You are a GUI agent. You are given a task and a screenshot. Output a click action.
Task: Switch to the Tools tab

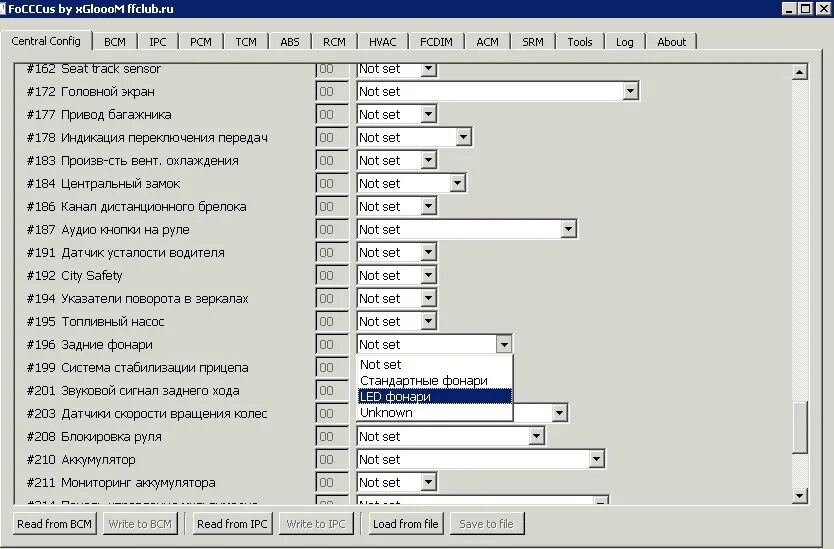point(579,42)
